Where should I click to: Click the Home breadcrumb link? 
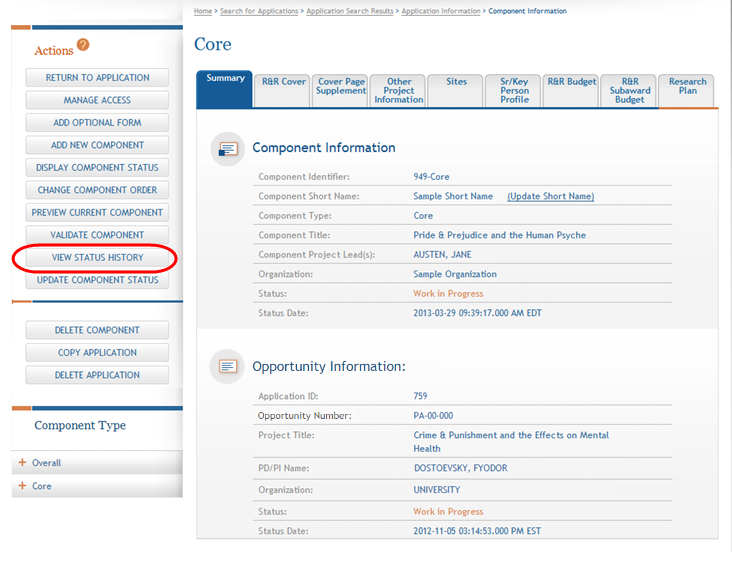click(202, 11)
